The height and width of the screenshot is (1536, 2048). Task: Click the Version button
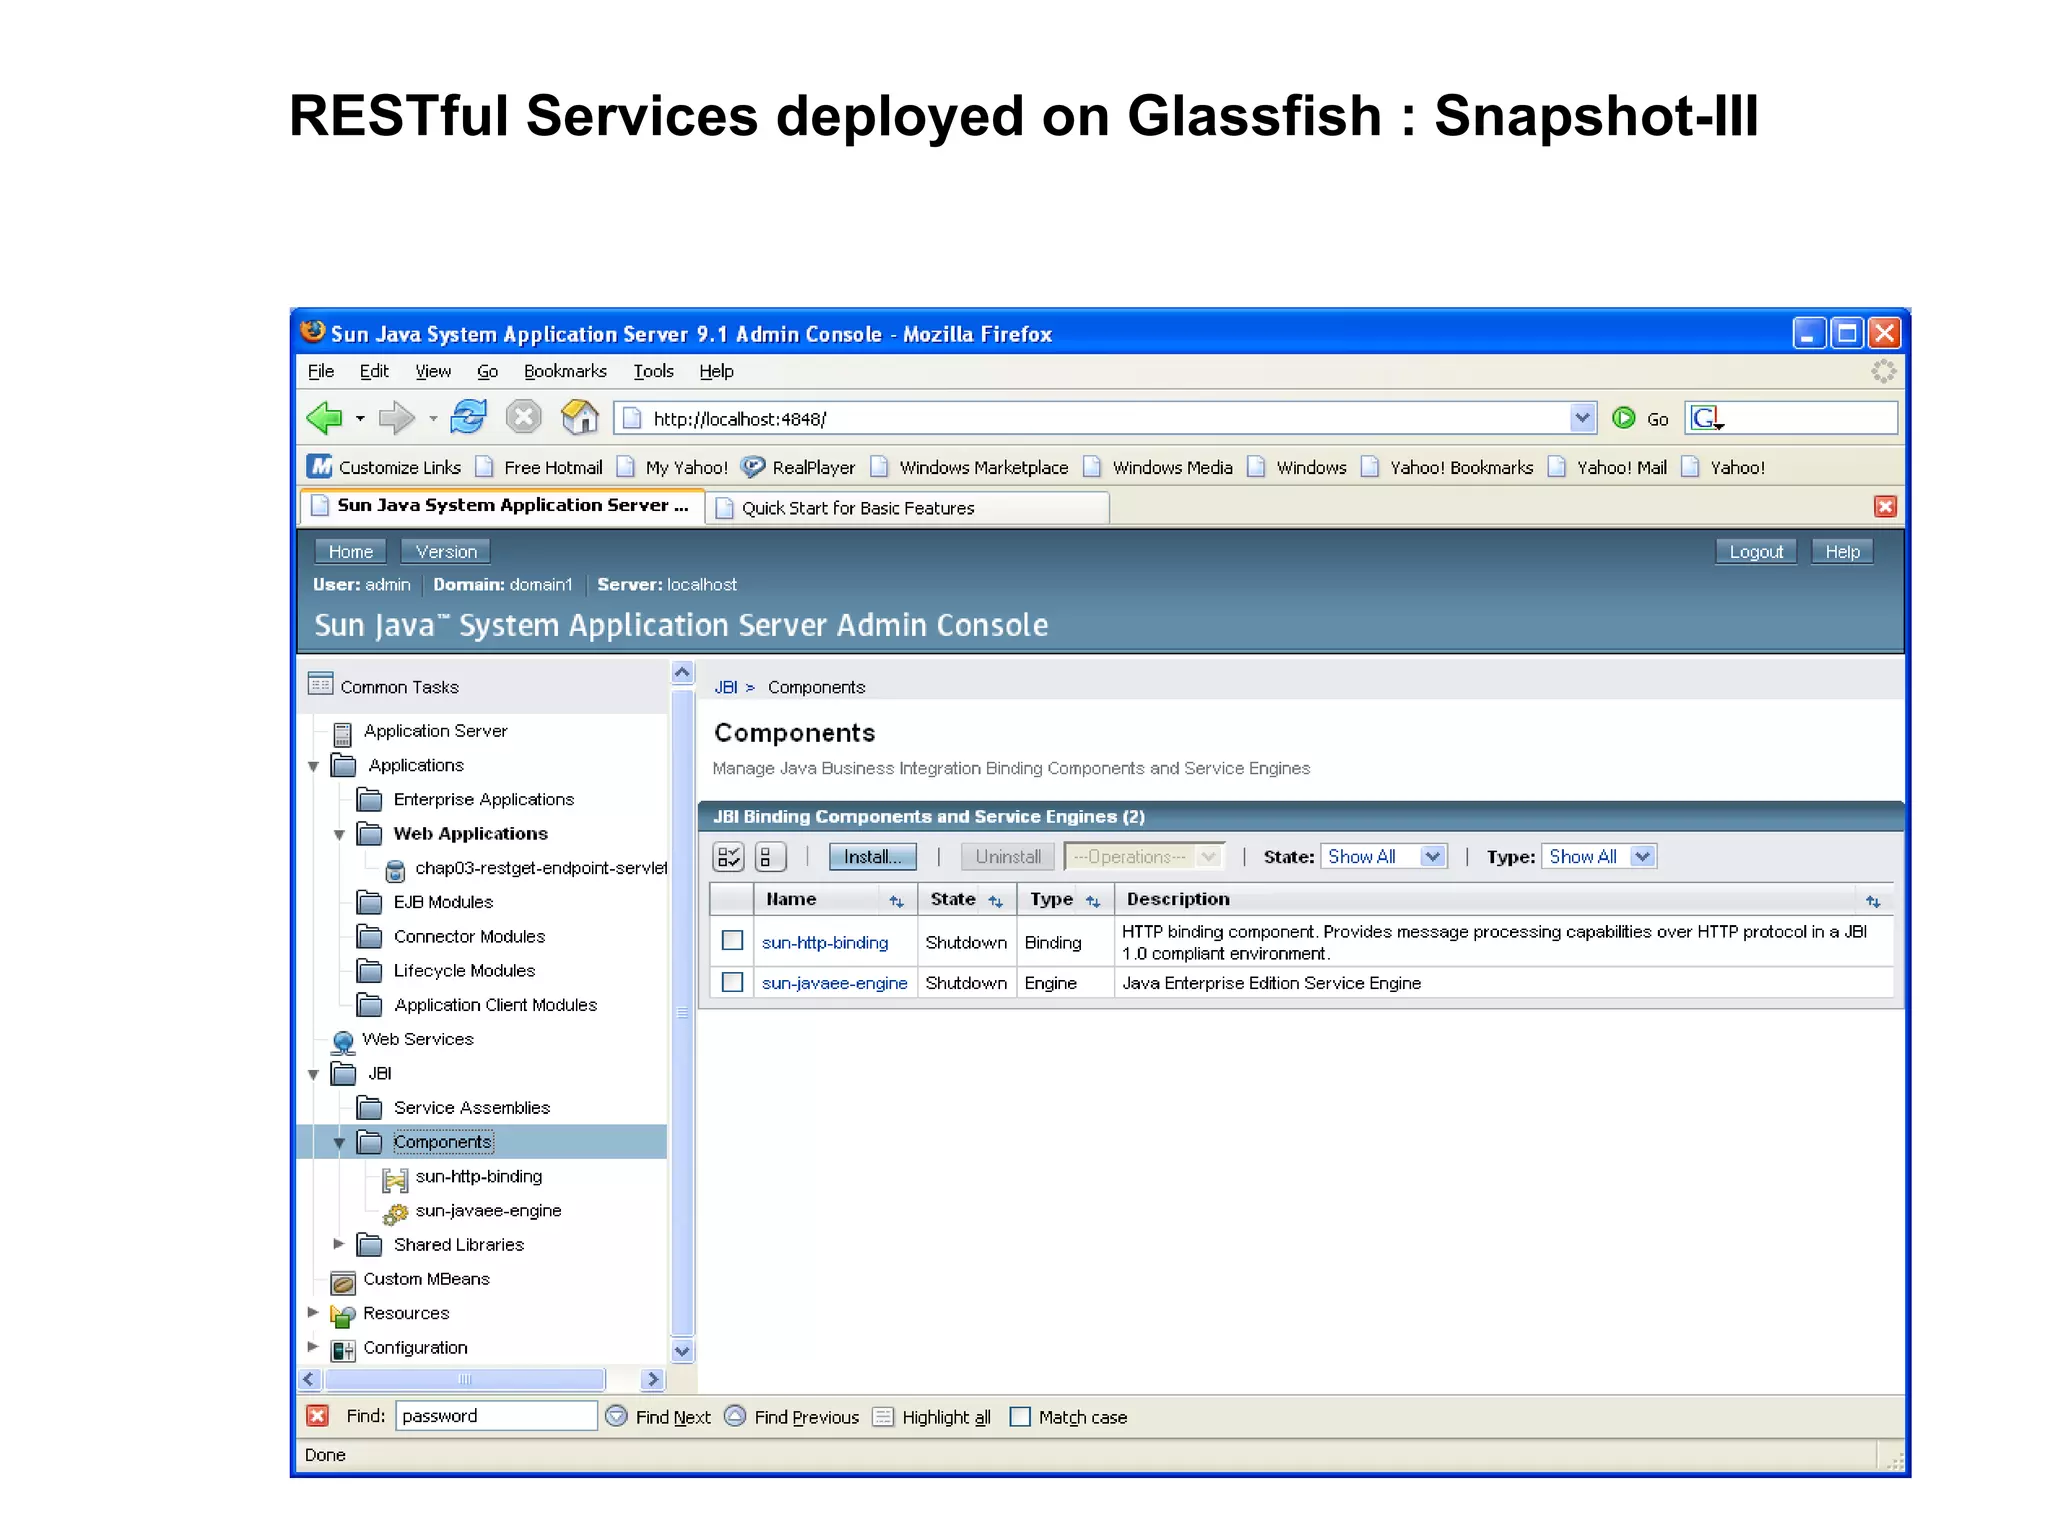(x=446, y=551)
